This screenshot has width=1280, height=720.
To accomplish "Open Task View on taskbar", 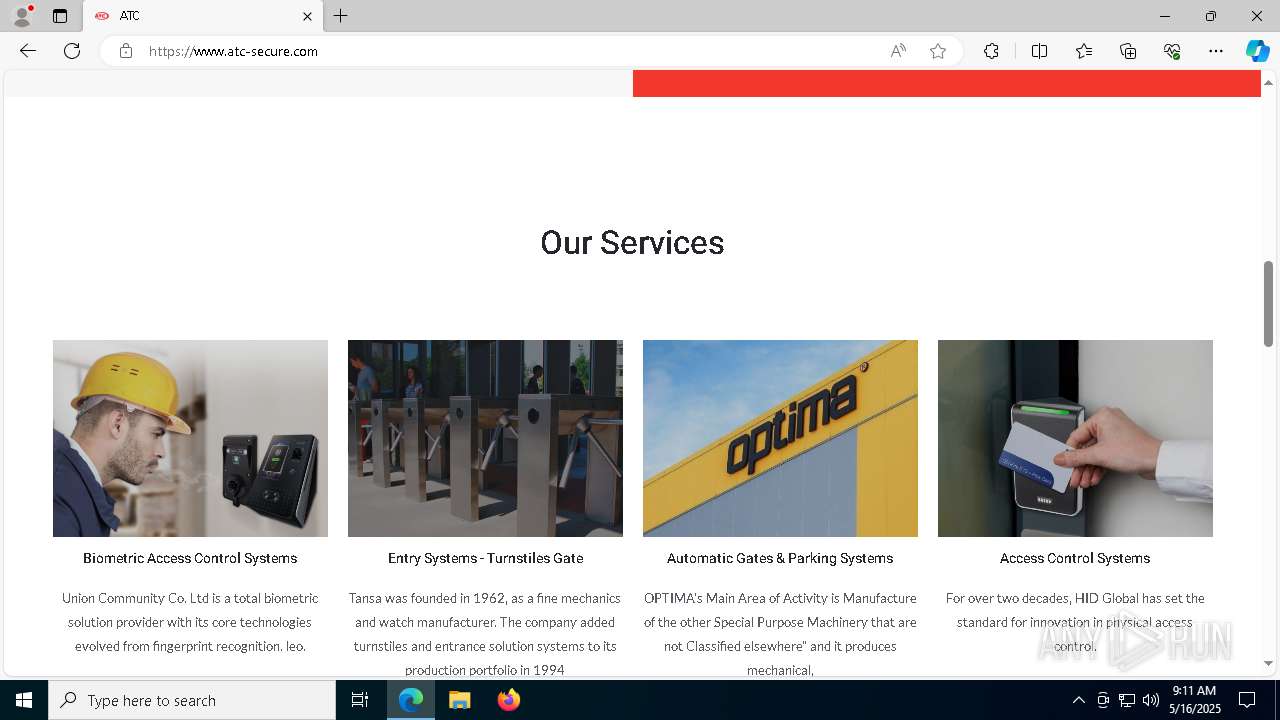I will tap(360, 700).
